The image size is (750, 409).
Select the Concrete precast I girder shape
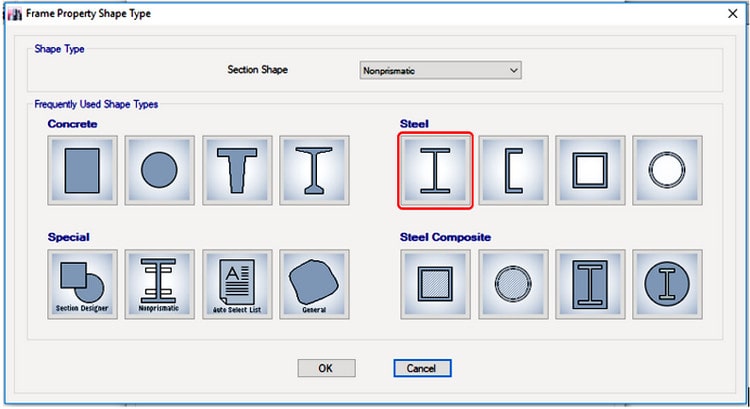point(314,170)
